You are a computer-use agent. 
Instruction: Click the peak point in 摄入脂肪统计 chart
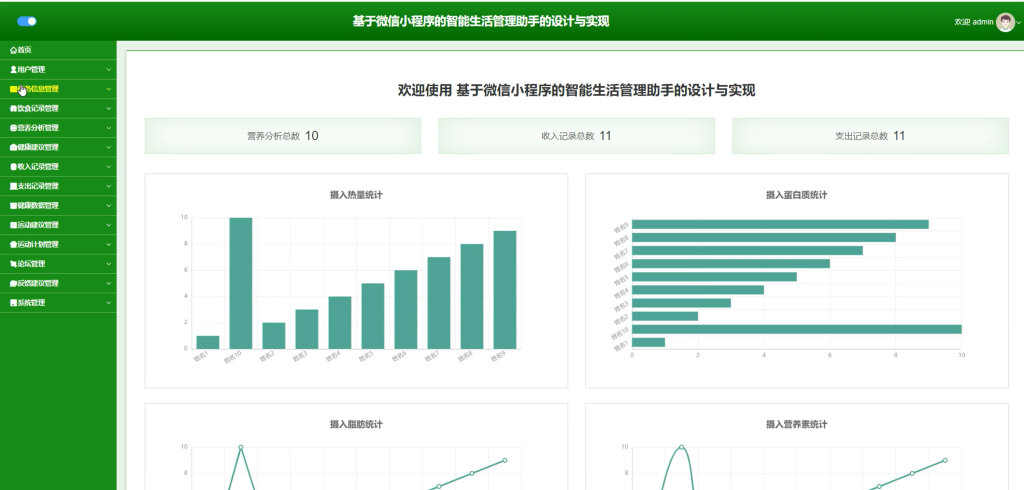click(241, 447)
